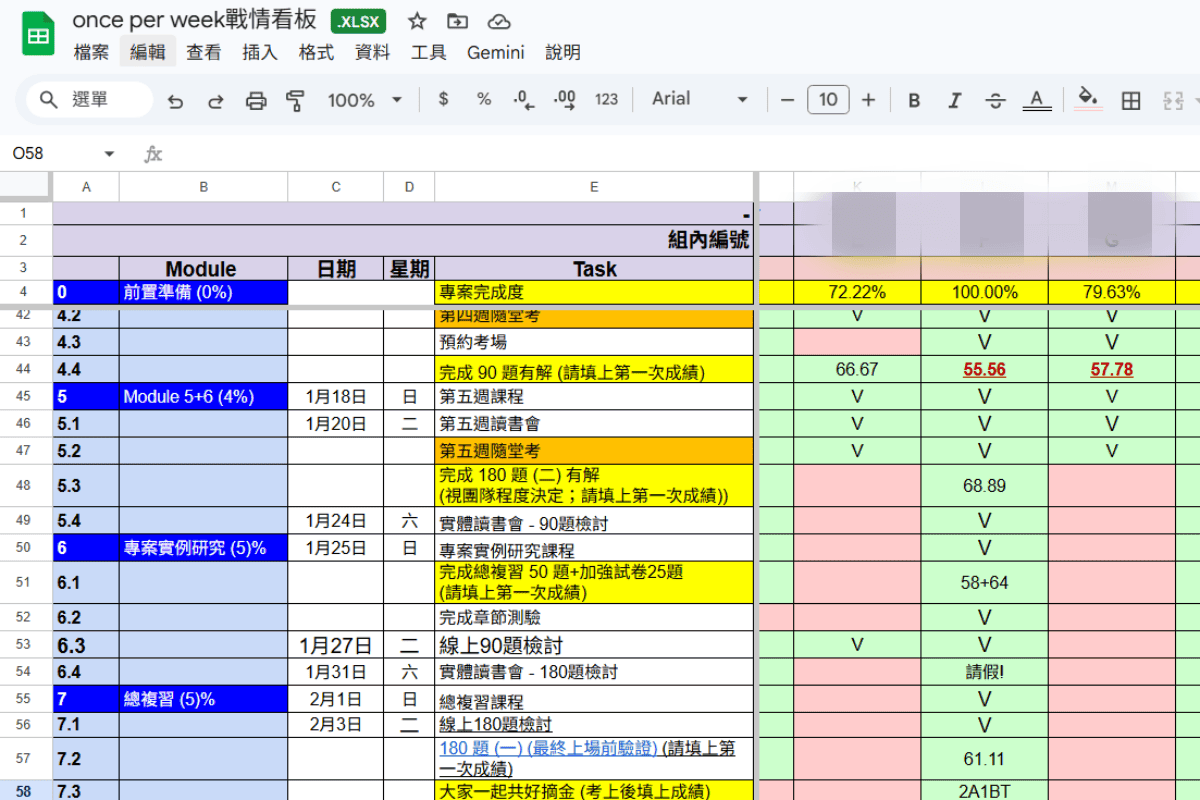This screenshot has height=800, width=1200.
Task: Select the 專案實例研究 (5)% cell
Action: 203,548
